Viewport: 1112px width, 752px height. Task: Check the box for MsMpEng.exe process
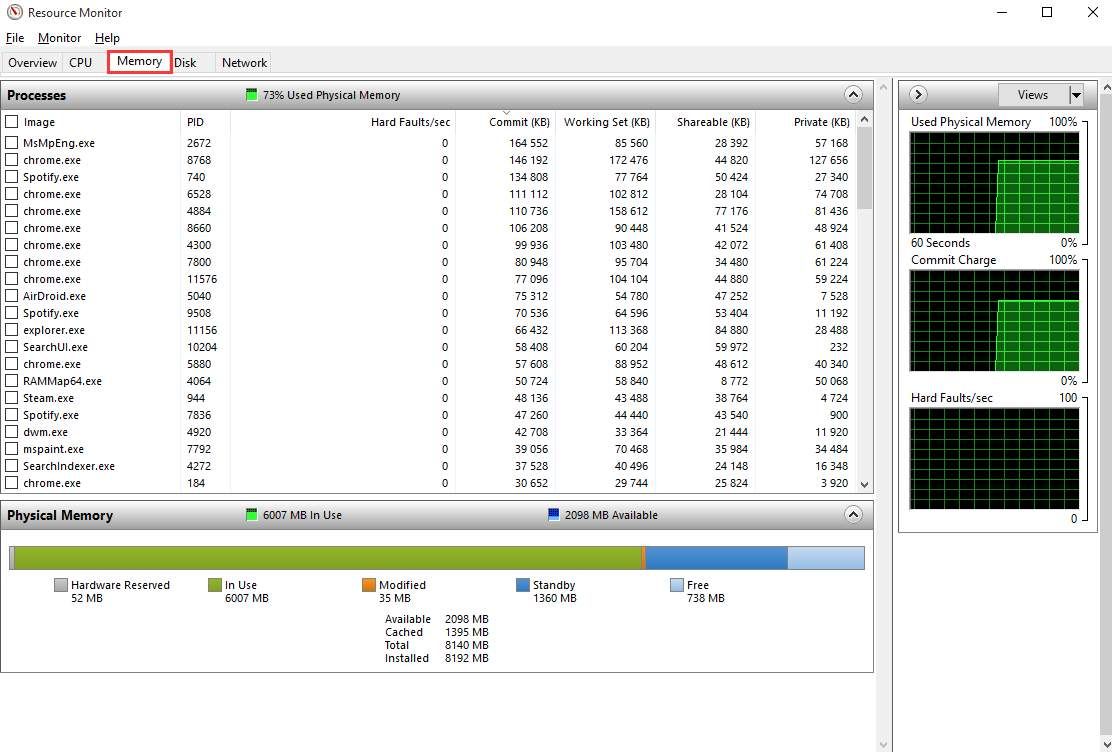(12, 143)
